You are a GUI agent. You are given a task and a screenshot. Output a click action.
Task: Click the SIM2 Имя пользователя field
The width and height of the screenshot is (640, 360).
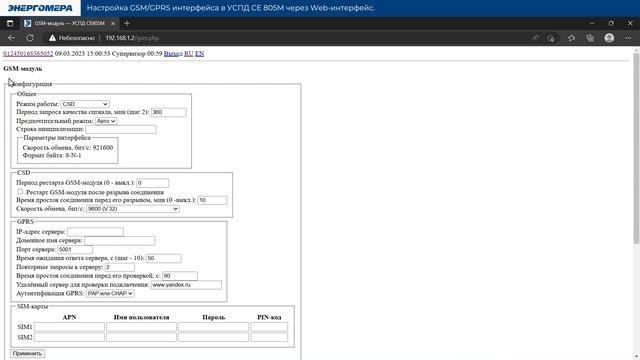point(141,338)
